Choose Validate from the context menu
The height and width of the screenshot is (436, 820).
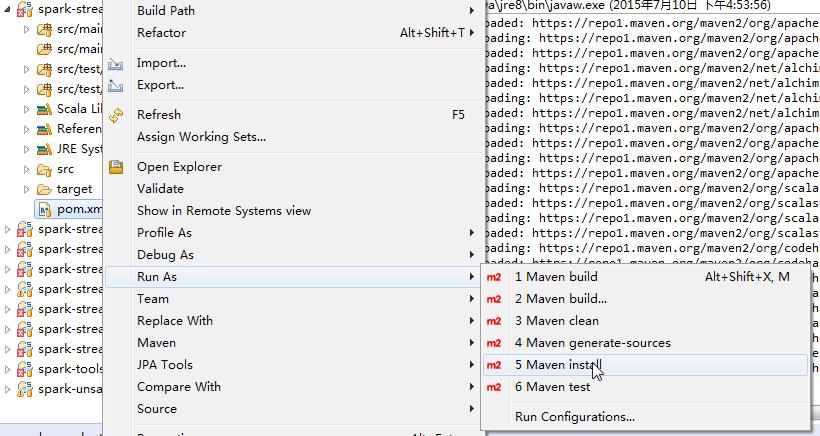[160, 189]
